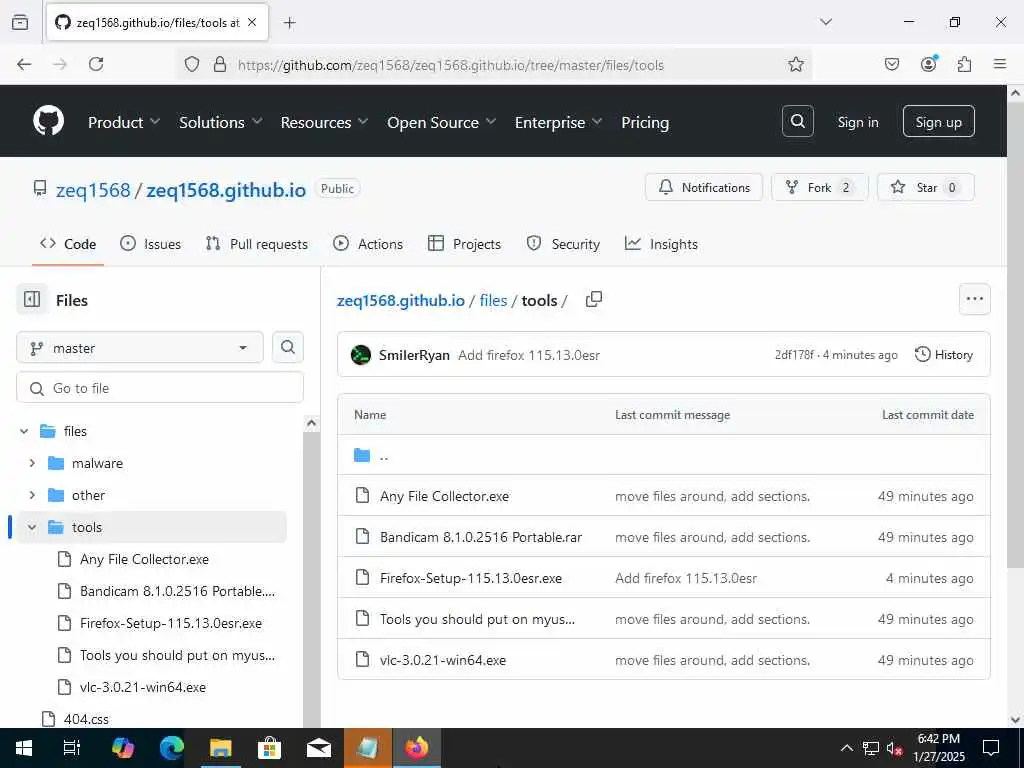Click the Save to Pocket icon
The height and width of the screenshot is (768, 1024).
coord(891,64)
